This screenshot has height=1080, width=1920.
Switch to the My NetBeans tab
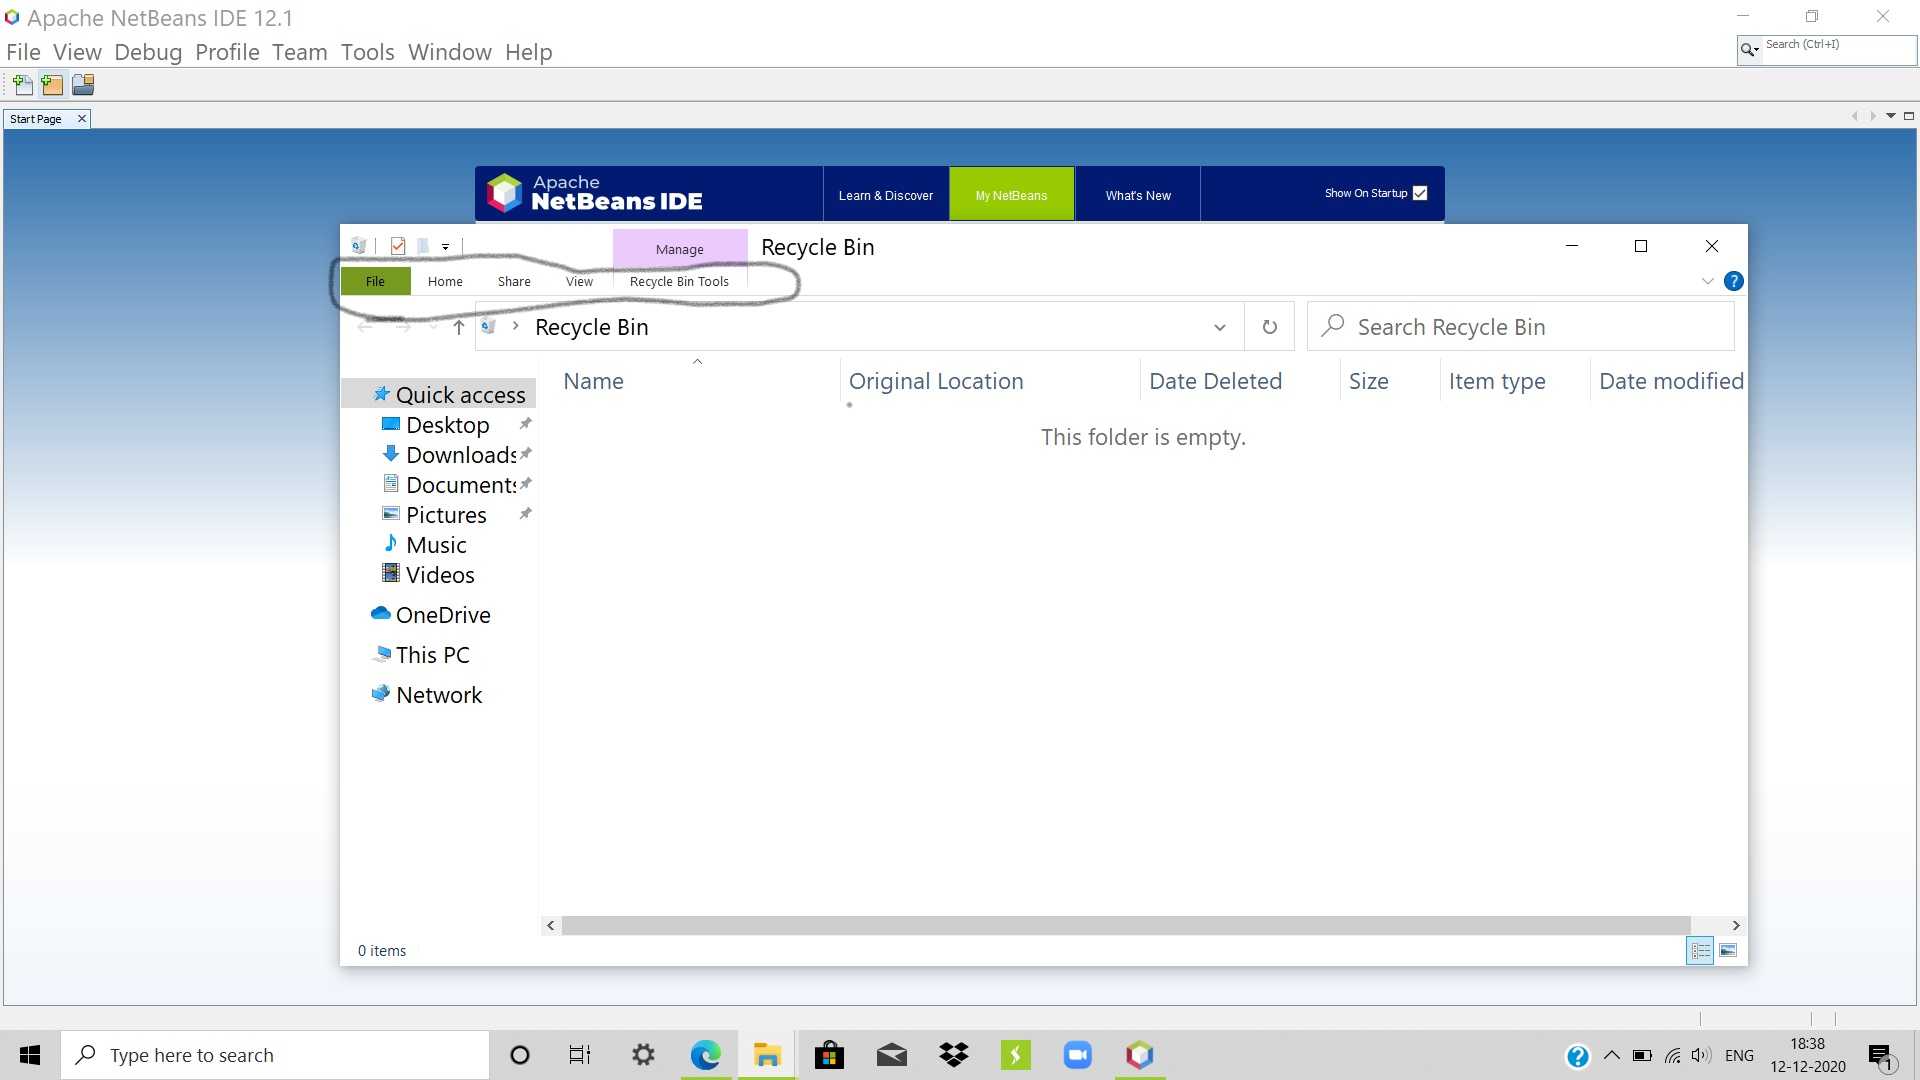pyautogui.click(x=1011, y=195)
